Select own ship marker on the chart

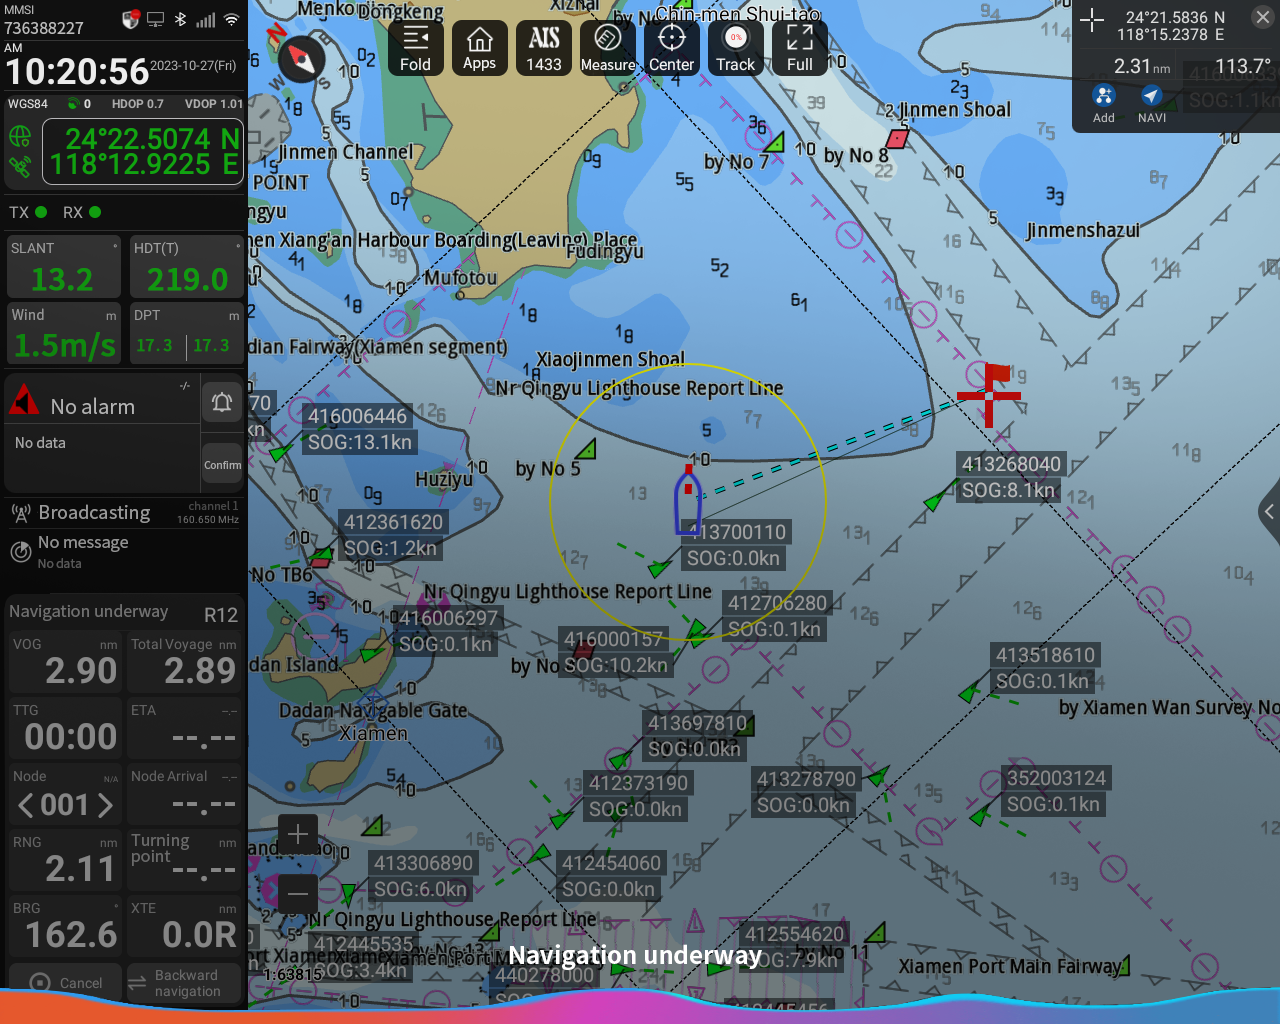click(687, 501)
